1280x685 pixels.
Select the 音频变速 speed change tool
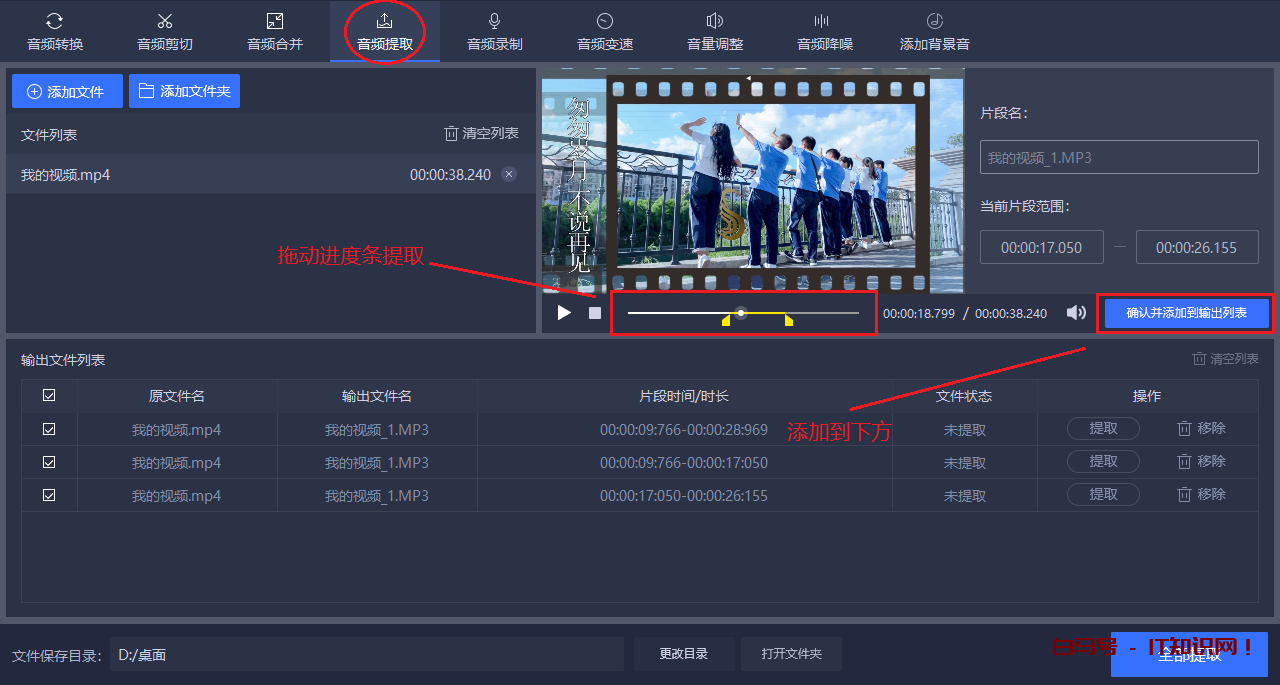pyautogui.click(x=605, y=32)
